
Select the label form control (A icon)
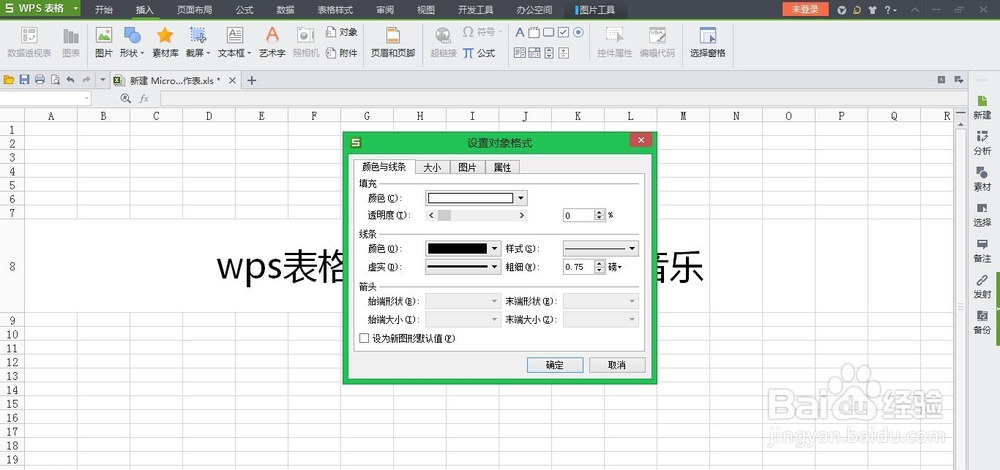click(519, 33)
